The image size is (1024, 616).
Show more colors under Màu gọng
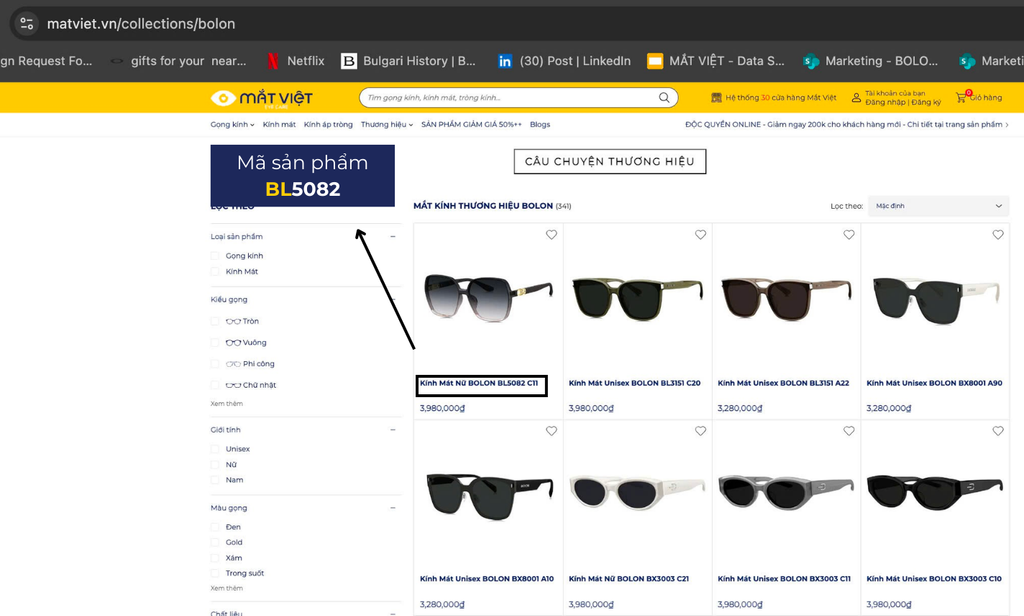pyautogui.click(x=227, y=589)
